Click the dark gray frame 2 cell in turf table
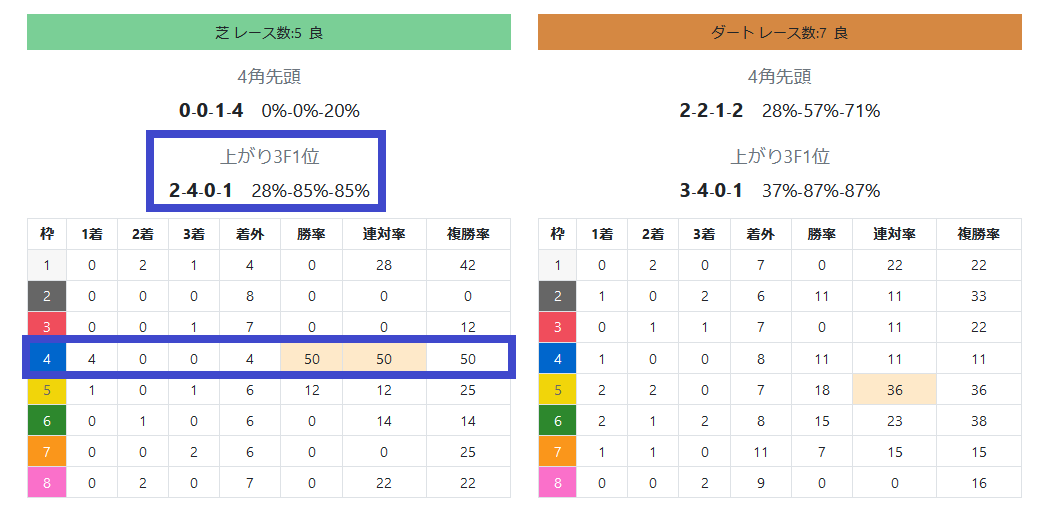Viewport: 1044px width, 512px height. [x=47, y=296]
